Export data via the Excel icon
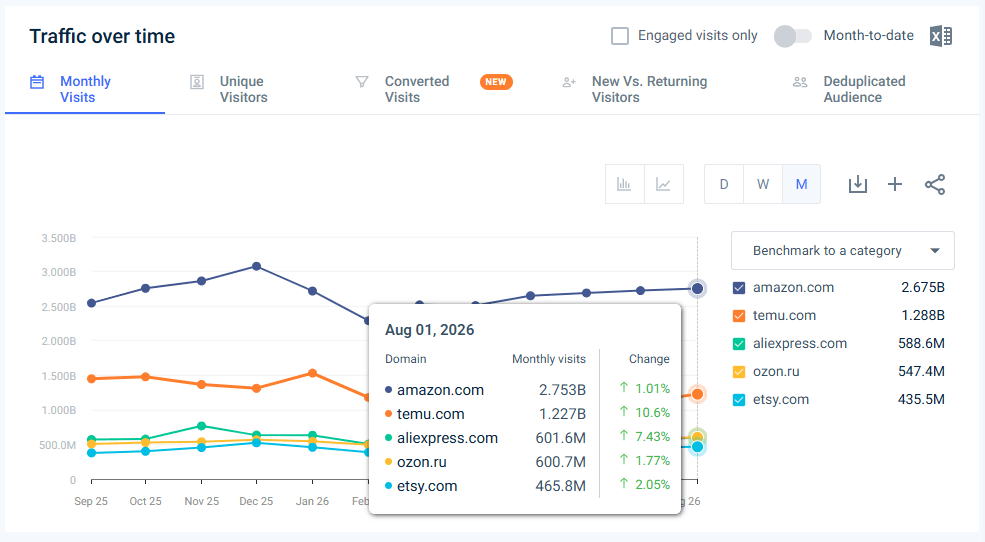This screenshot has width=985, height=542. click(x=940, y=36)
